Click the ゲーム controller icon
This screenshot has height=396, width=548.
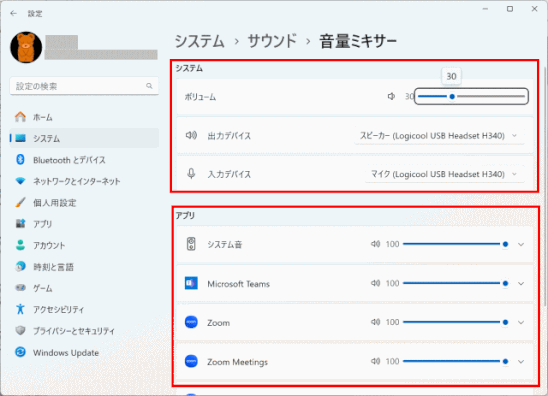click(21, 288)
